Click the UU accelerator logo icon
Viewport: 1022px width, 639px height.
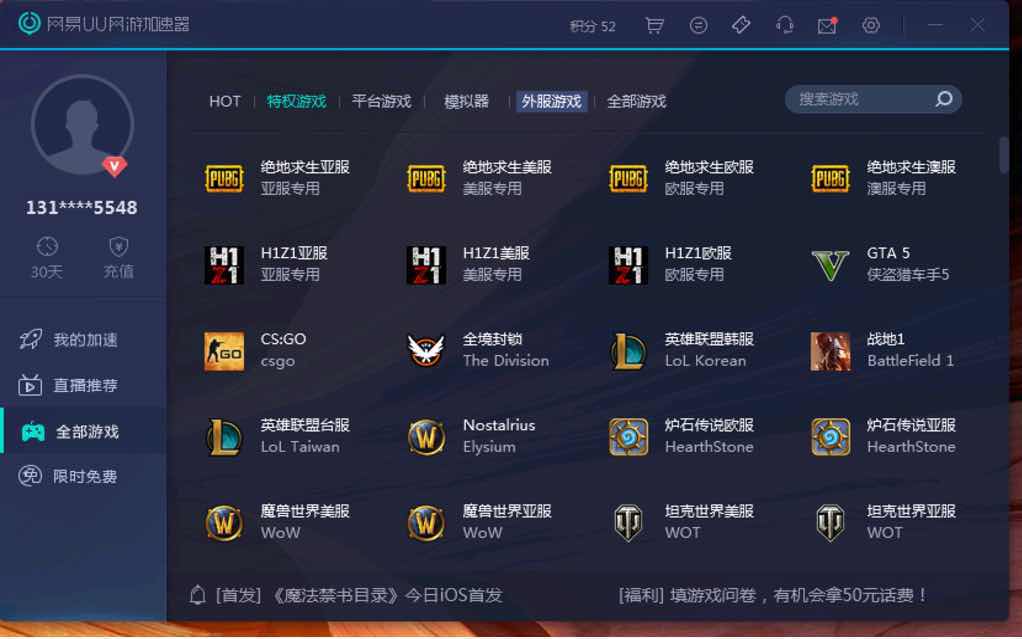tap(29, 23)
